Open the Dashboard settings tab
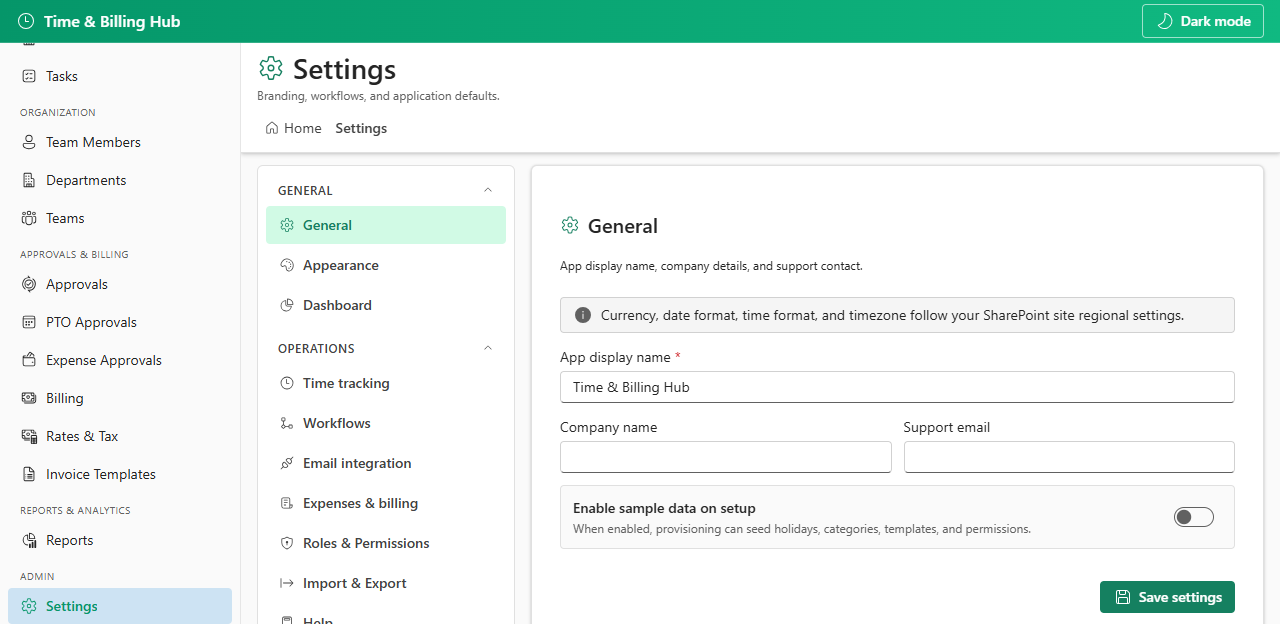 click(386, 305)
